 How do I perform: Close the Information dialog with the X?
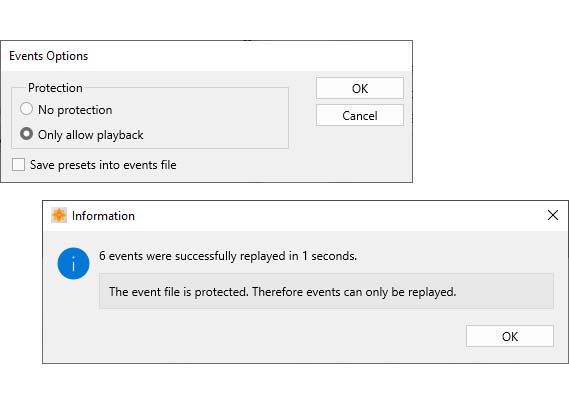(x=553, y=215)
